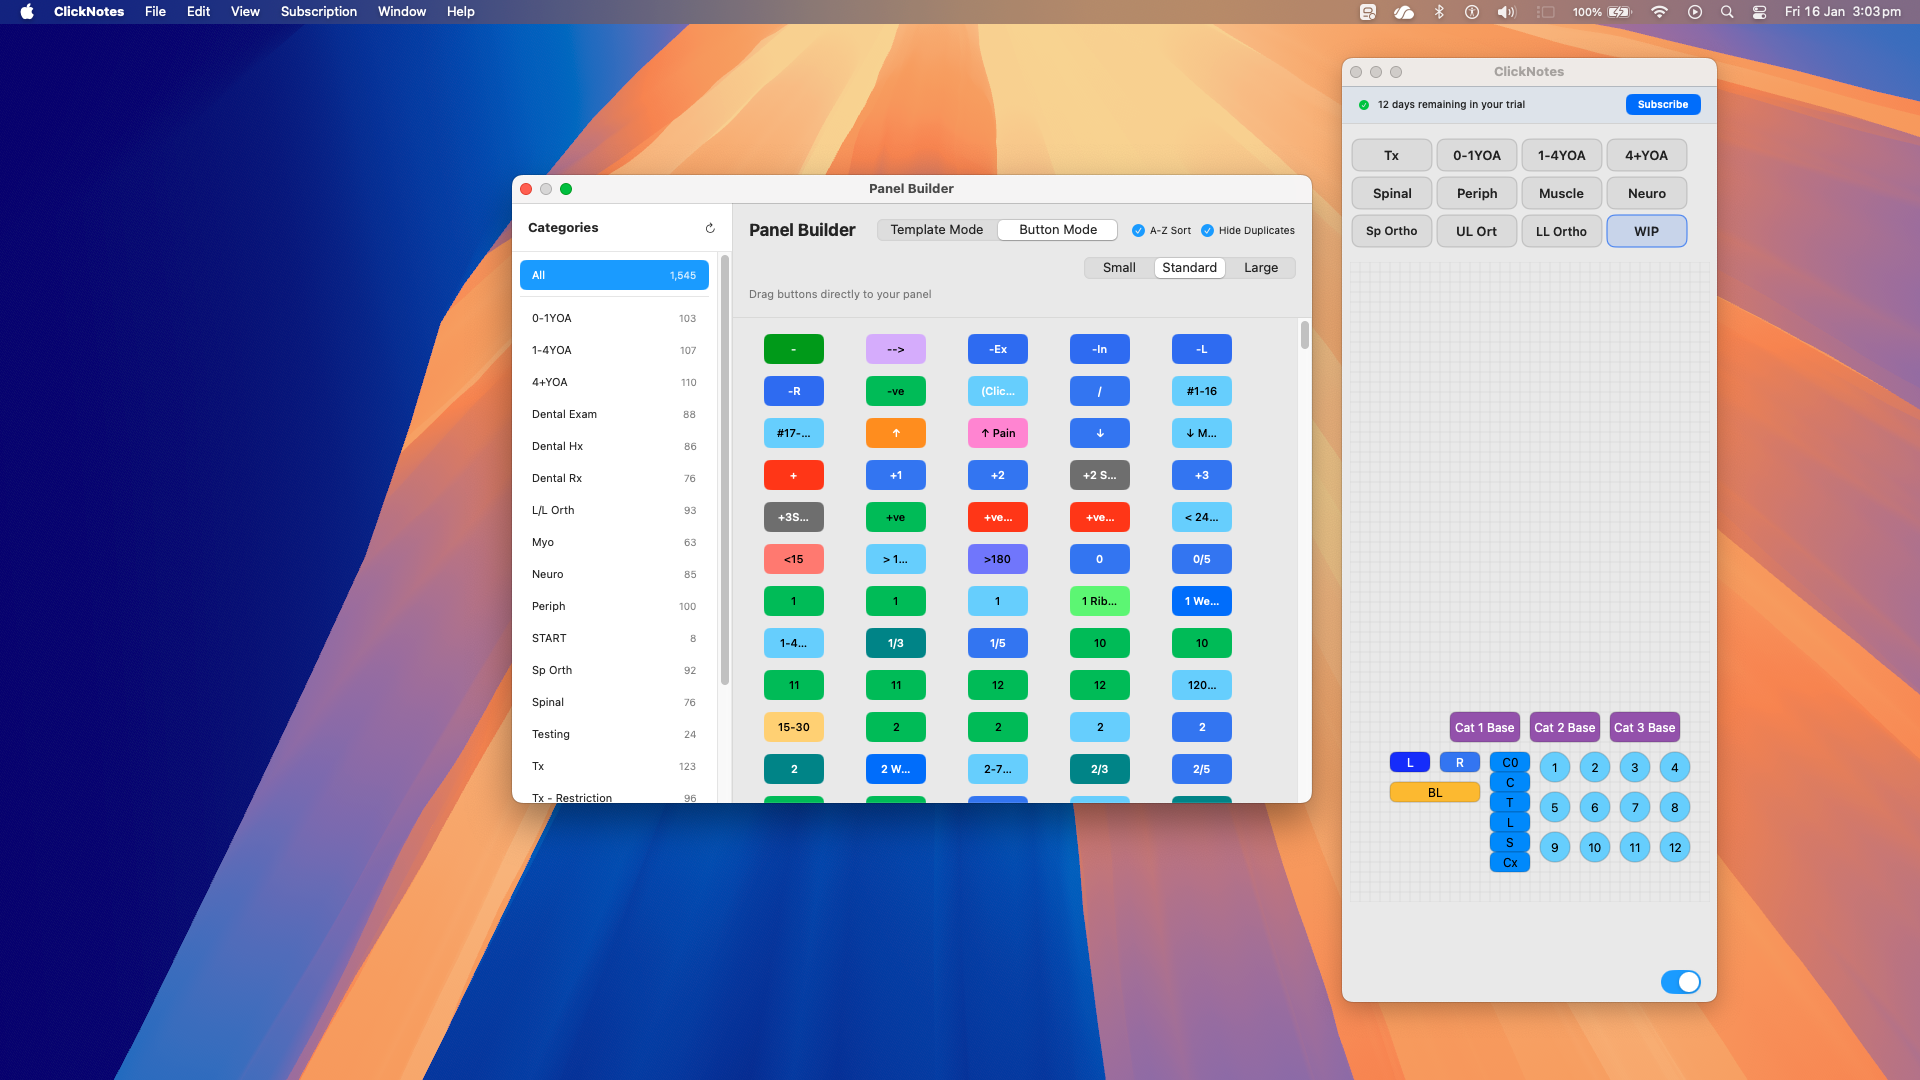Select the All category
Screen dimensions: 1920x1080
614,275
